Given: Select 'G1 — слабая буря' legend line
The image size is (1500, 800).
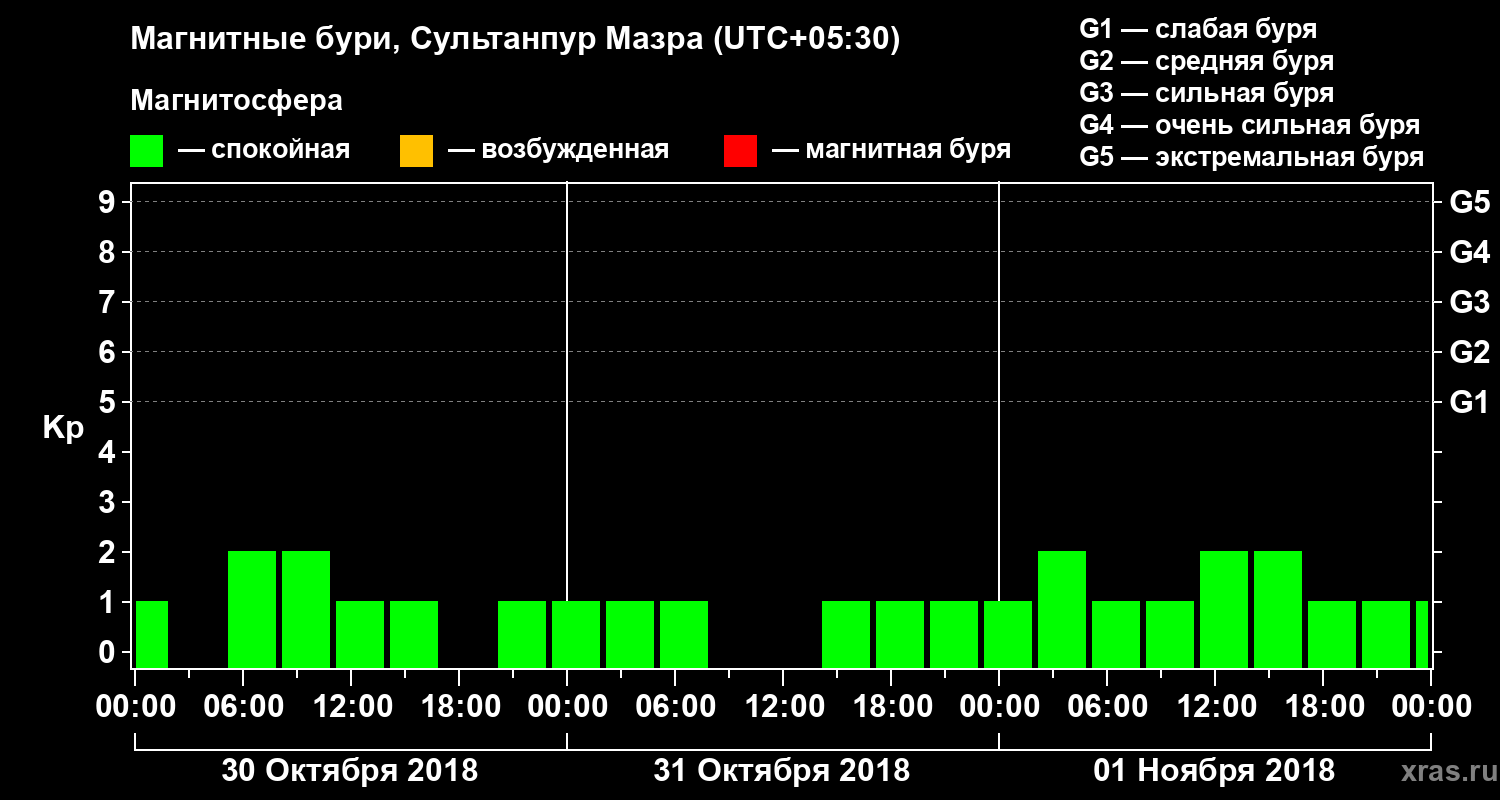Looking at the screenshot, I should (1198, 28).
